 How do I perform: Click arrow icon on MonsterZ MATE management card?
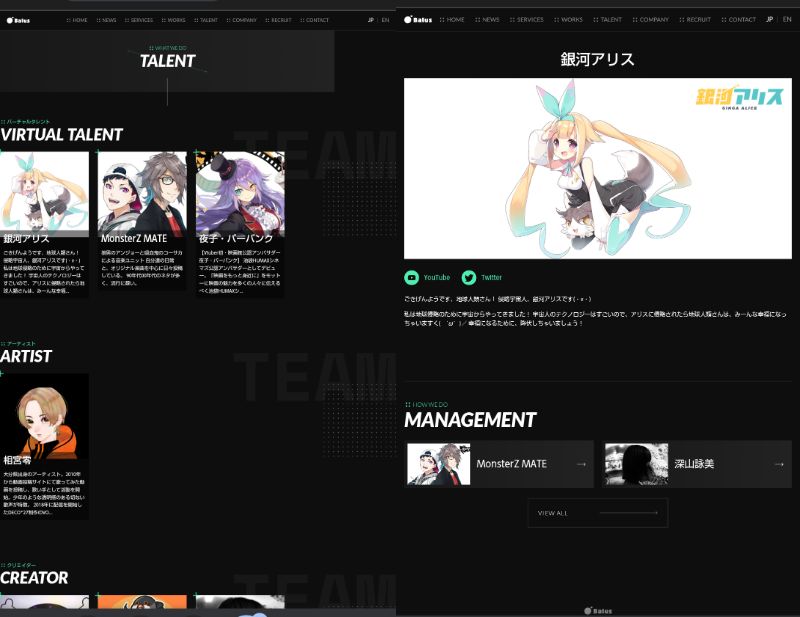[581, 464]
